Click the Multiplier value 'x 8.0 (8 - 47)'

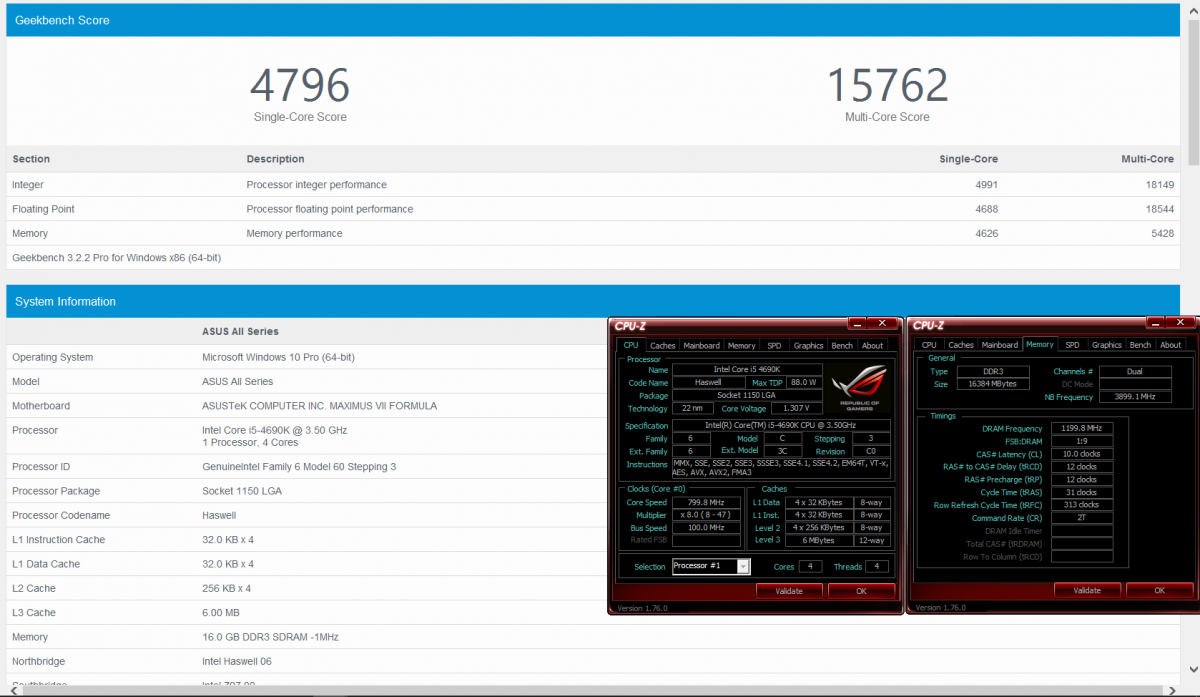706,515
